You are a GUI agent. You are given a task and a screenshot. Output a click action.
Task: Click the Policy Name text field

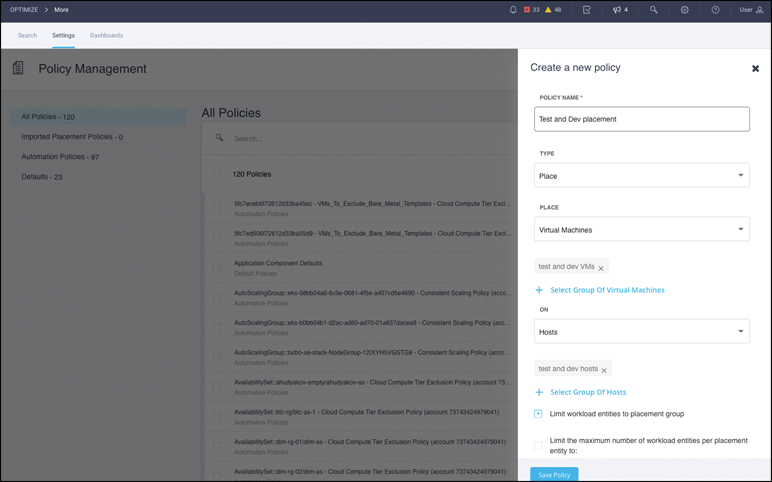click(x=641, y=119)
